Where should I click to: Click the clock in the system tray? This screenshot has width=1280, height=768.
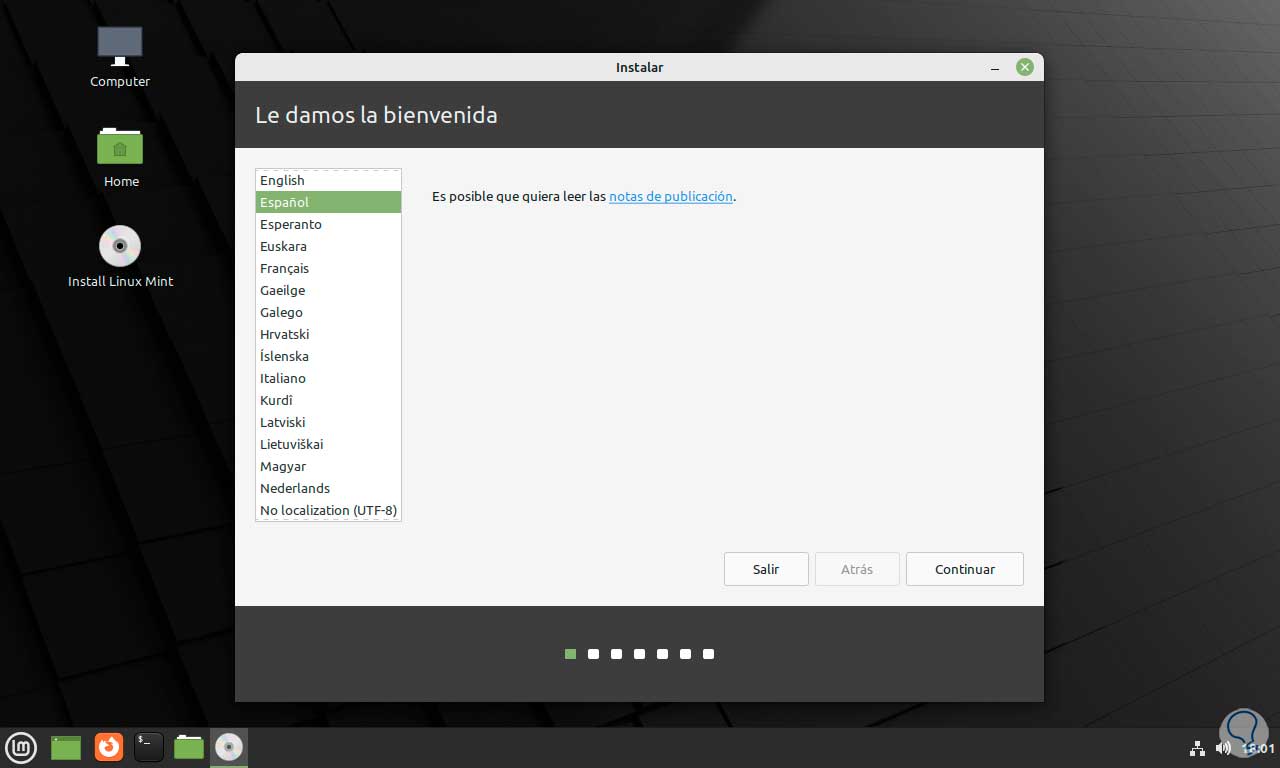point(1258,747)
